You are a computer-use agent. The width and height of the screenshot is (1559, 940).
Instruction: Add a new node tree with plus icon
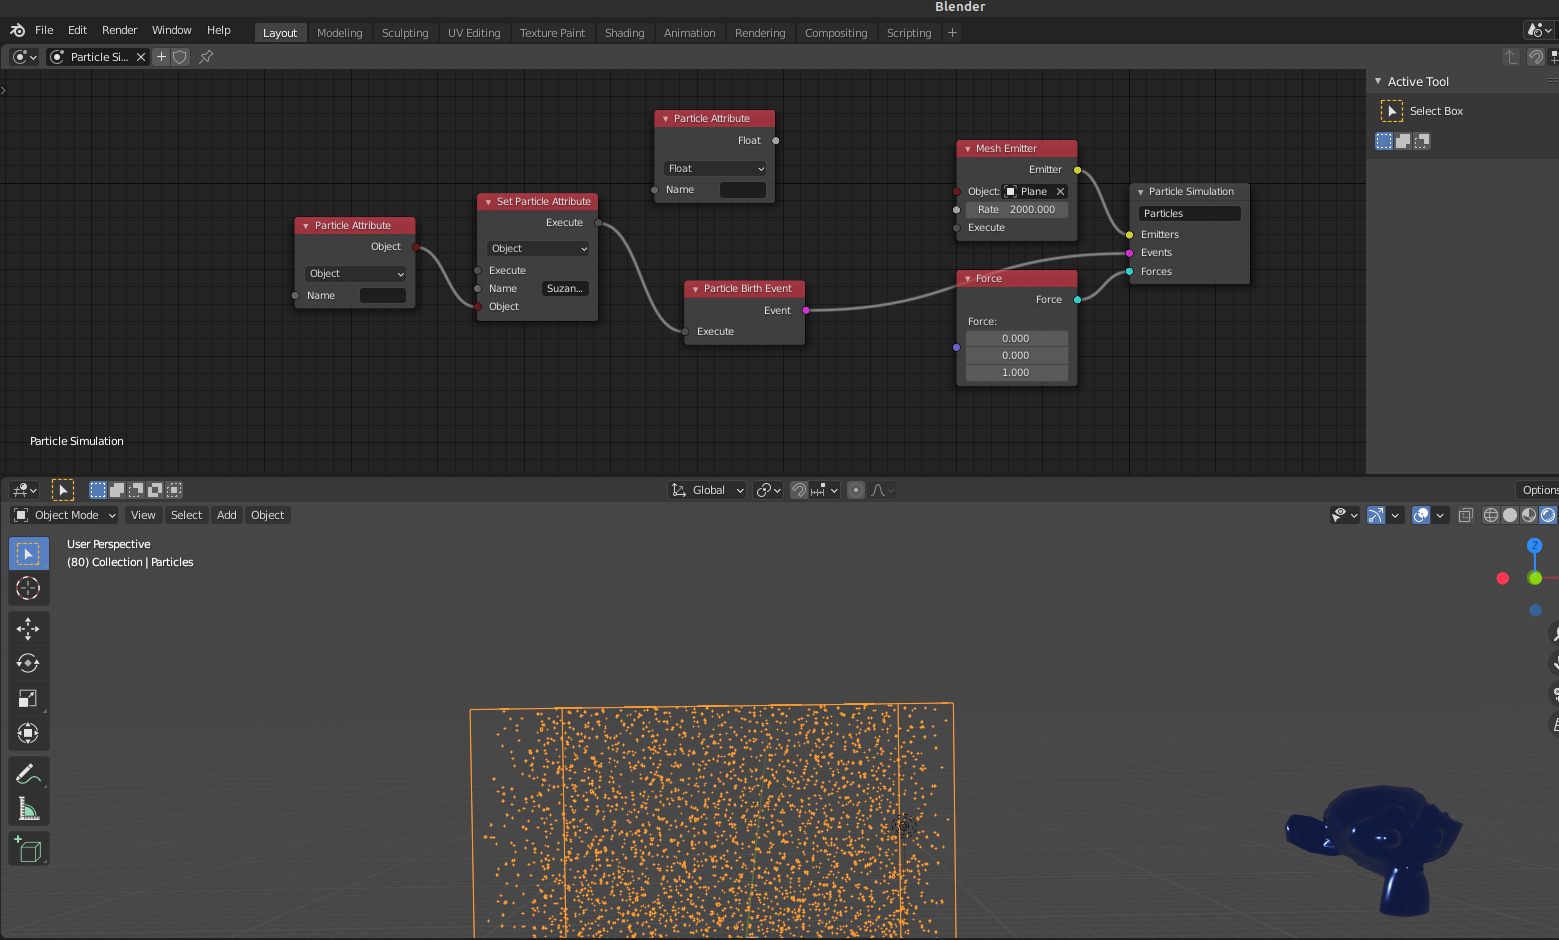click(x=161, y=57)
